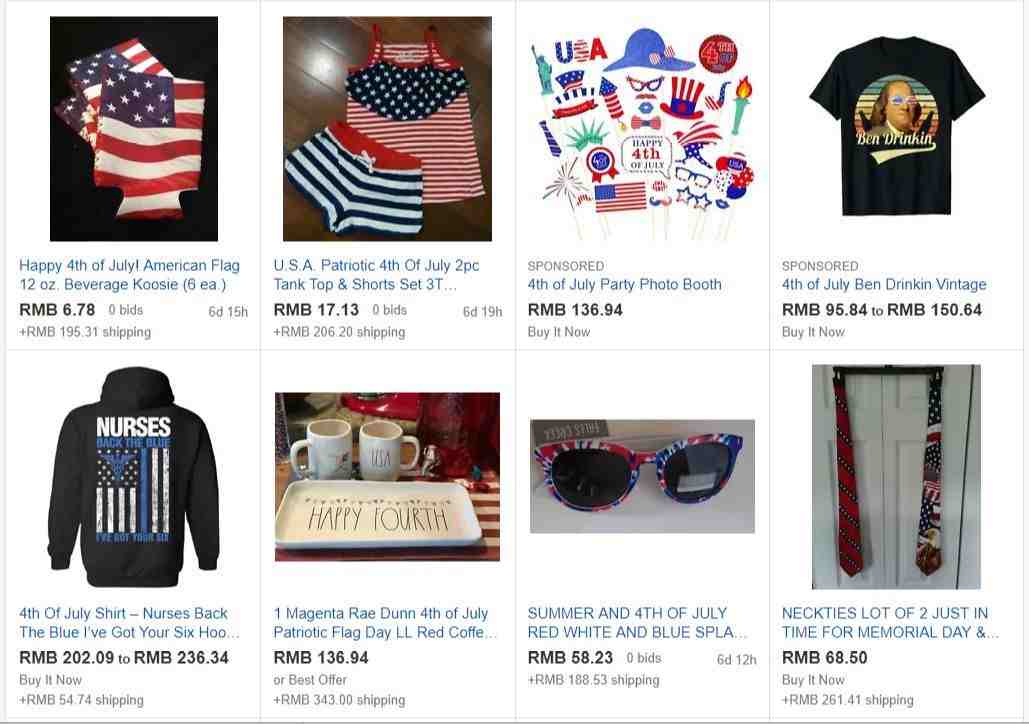Open '4th of July Ben Drinkin Vintage' link
The width and height of the screenshot is (1029, 724).
click(884, 284)
